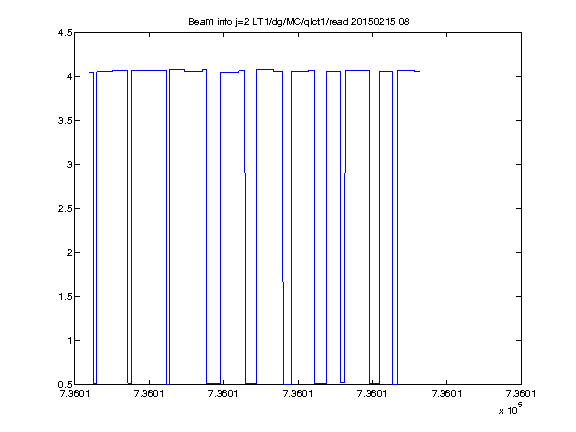
Task: Click the right endpoint of the blue trace
Action: 420,72
